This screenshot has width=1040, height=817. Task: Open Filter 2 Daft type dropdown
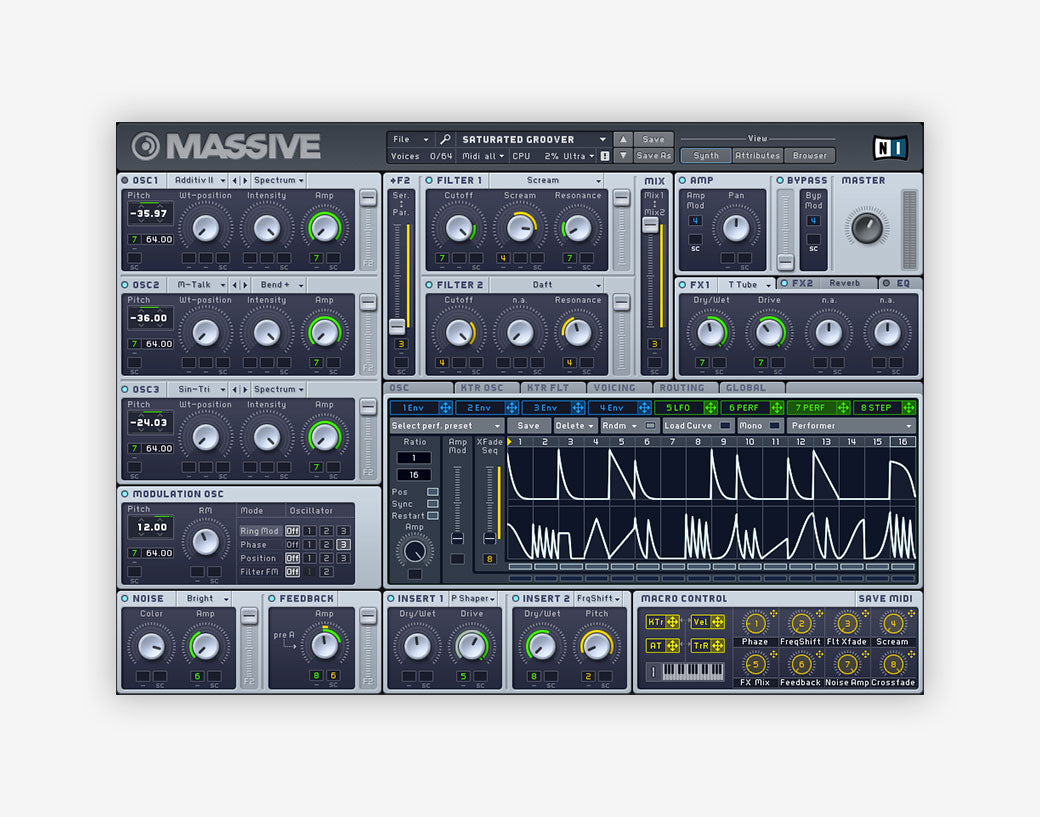pos(547,285)
